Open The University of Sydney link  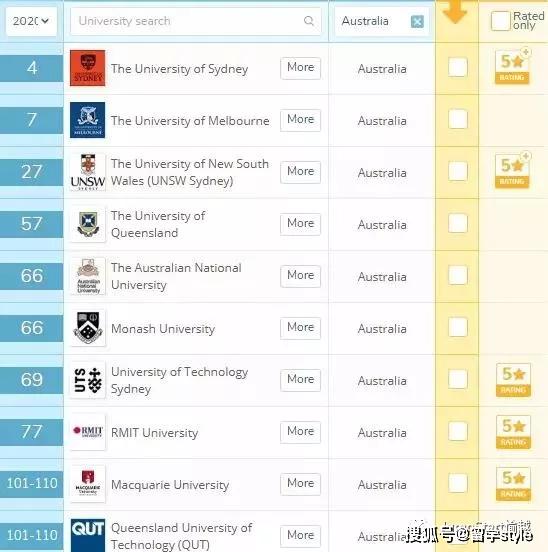click(x=179, y=69)
